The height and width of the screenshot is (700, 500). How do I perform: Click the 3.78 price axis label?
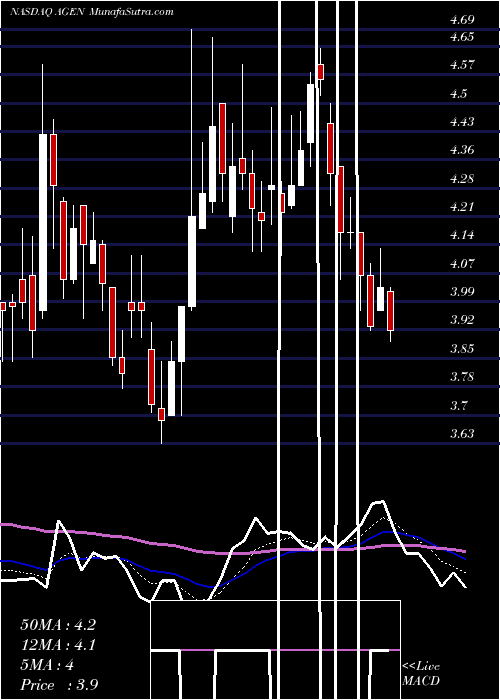[x=462, y=377]
